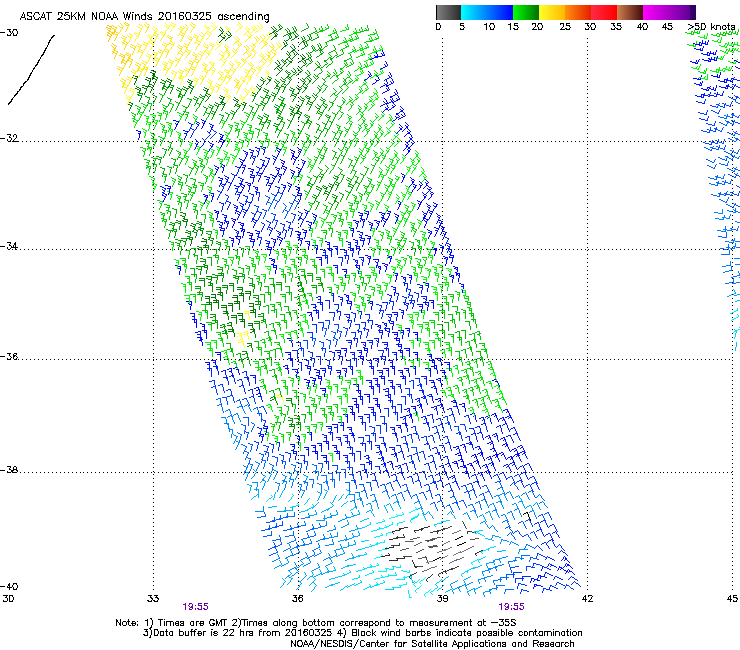740x650 pixels.
Task: Click the latitude label '-32'
Action: 9,138
